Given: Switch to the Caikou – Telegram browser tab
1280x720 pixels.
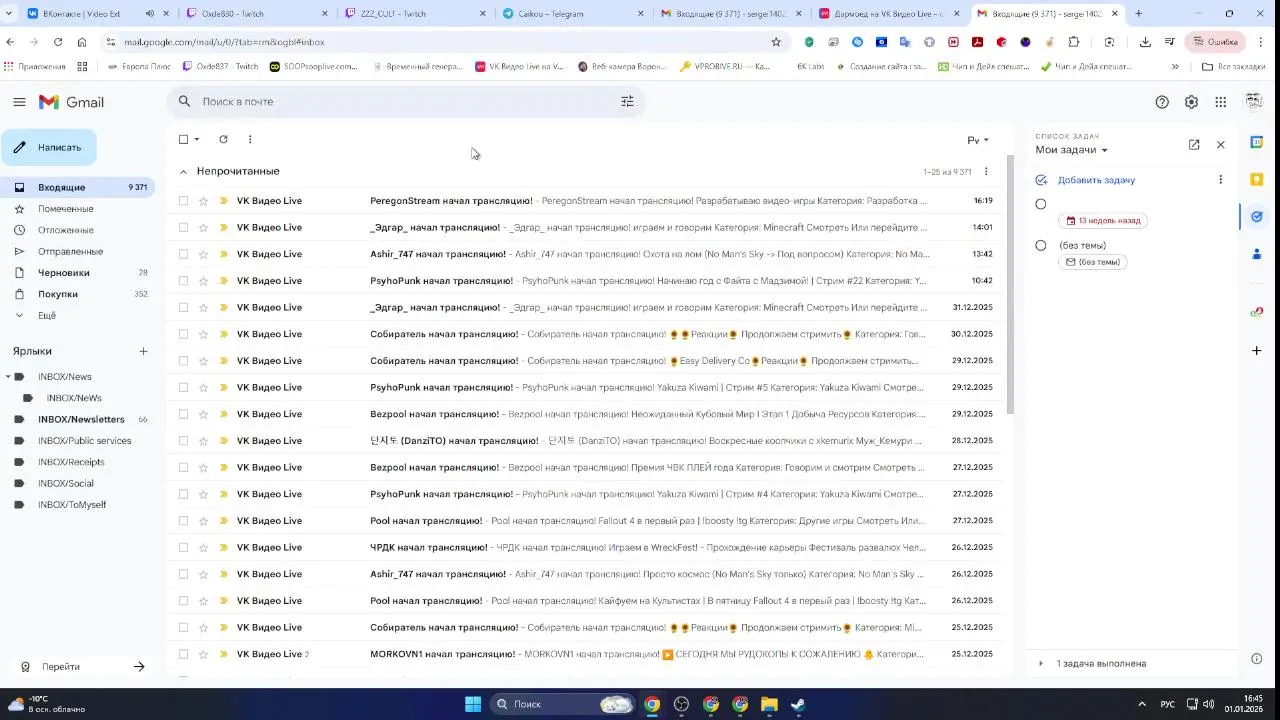Looking at the screenshot, I should pyautogui.click(x=572, y=14).
